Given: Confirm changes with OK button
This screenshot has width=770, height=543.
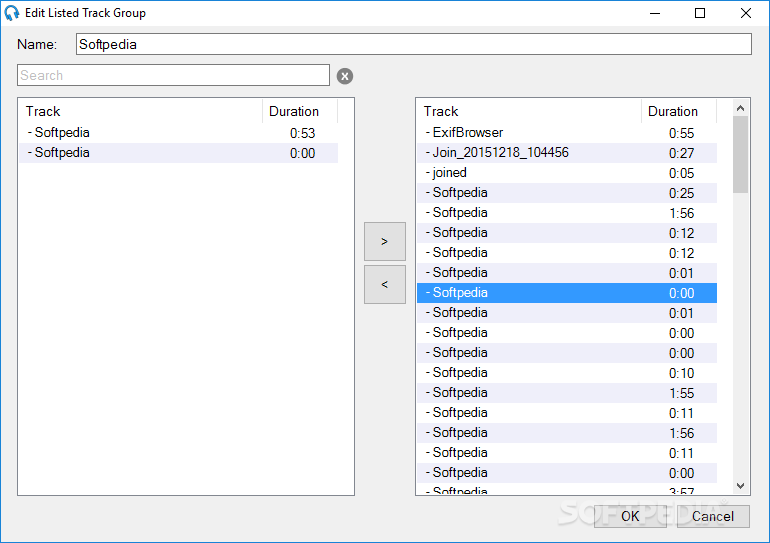Looking at the screenshot, I should [630, 516].
